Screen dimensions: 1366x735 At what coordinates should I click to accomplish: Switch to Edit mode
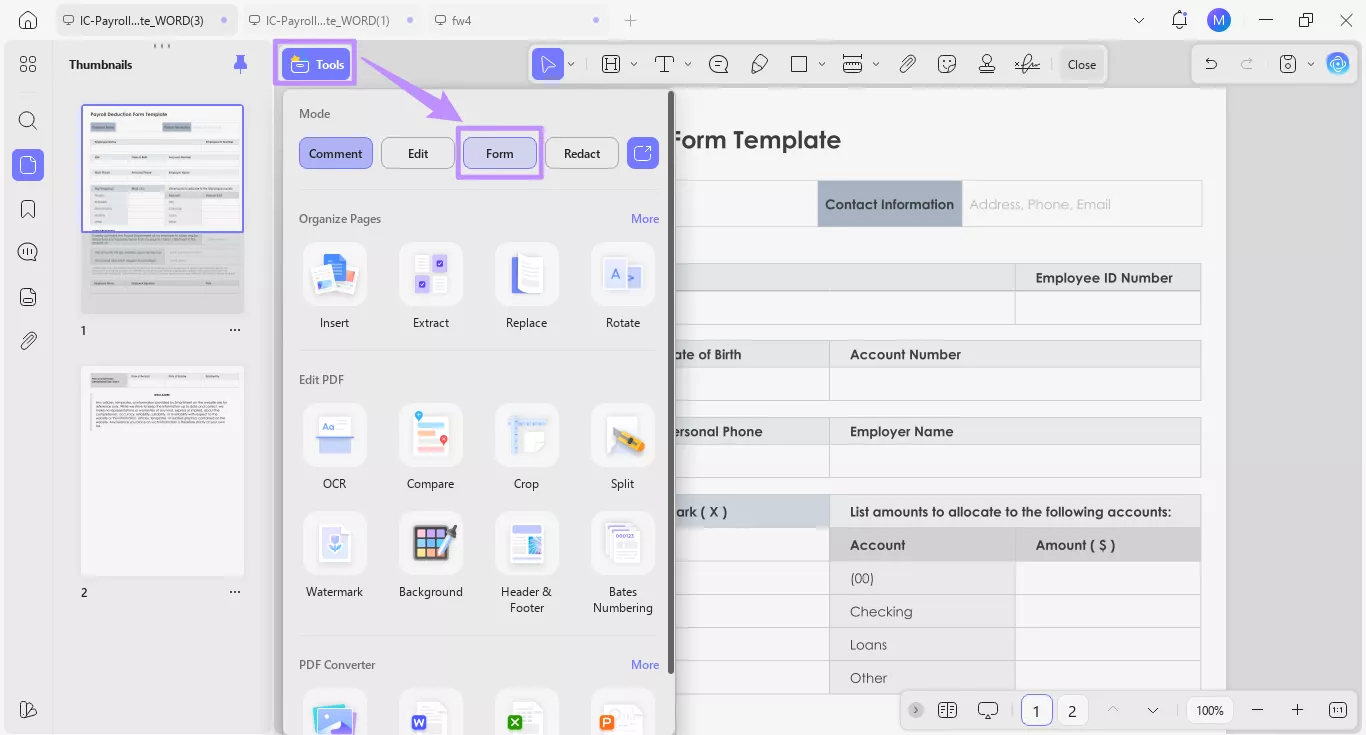417,152
